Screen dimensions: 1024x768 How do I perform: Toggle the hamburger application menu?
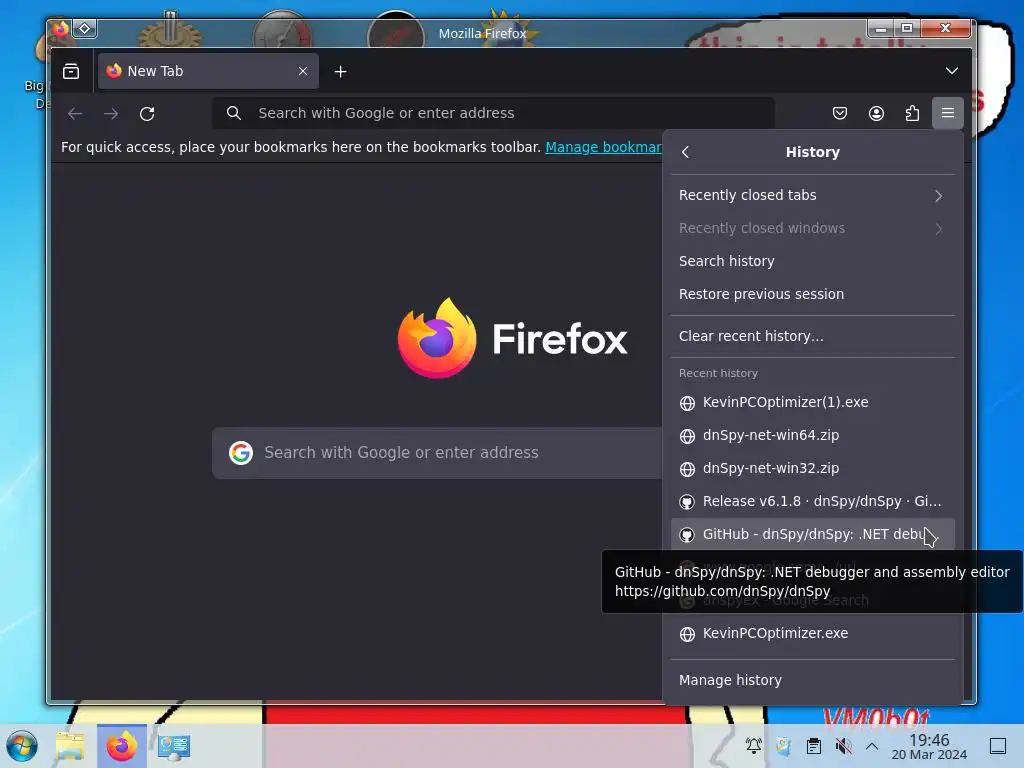[x=948, y=114]
